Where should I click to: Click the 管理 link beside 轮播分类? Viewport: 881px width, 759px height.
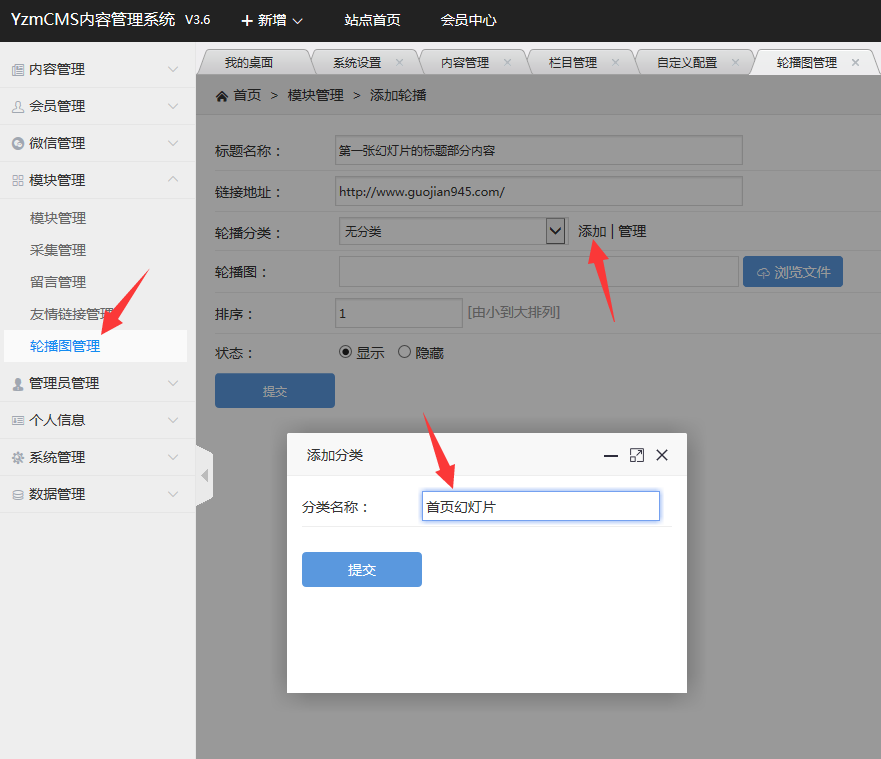[x=634, y=230]
